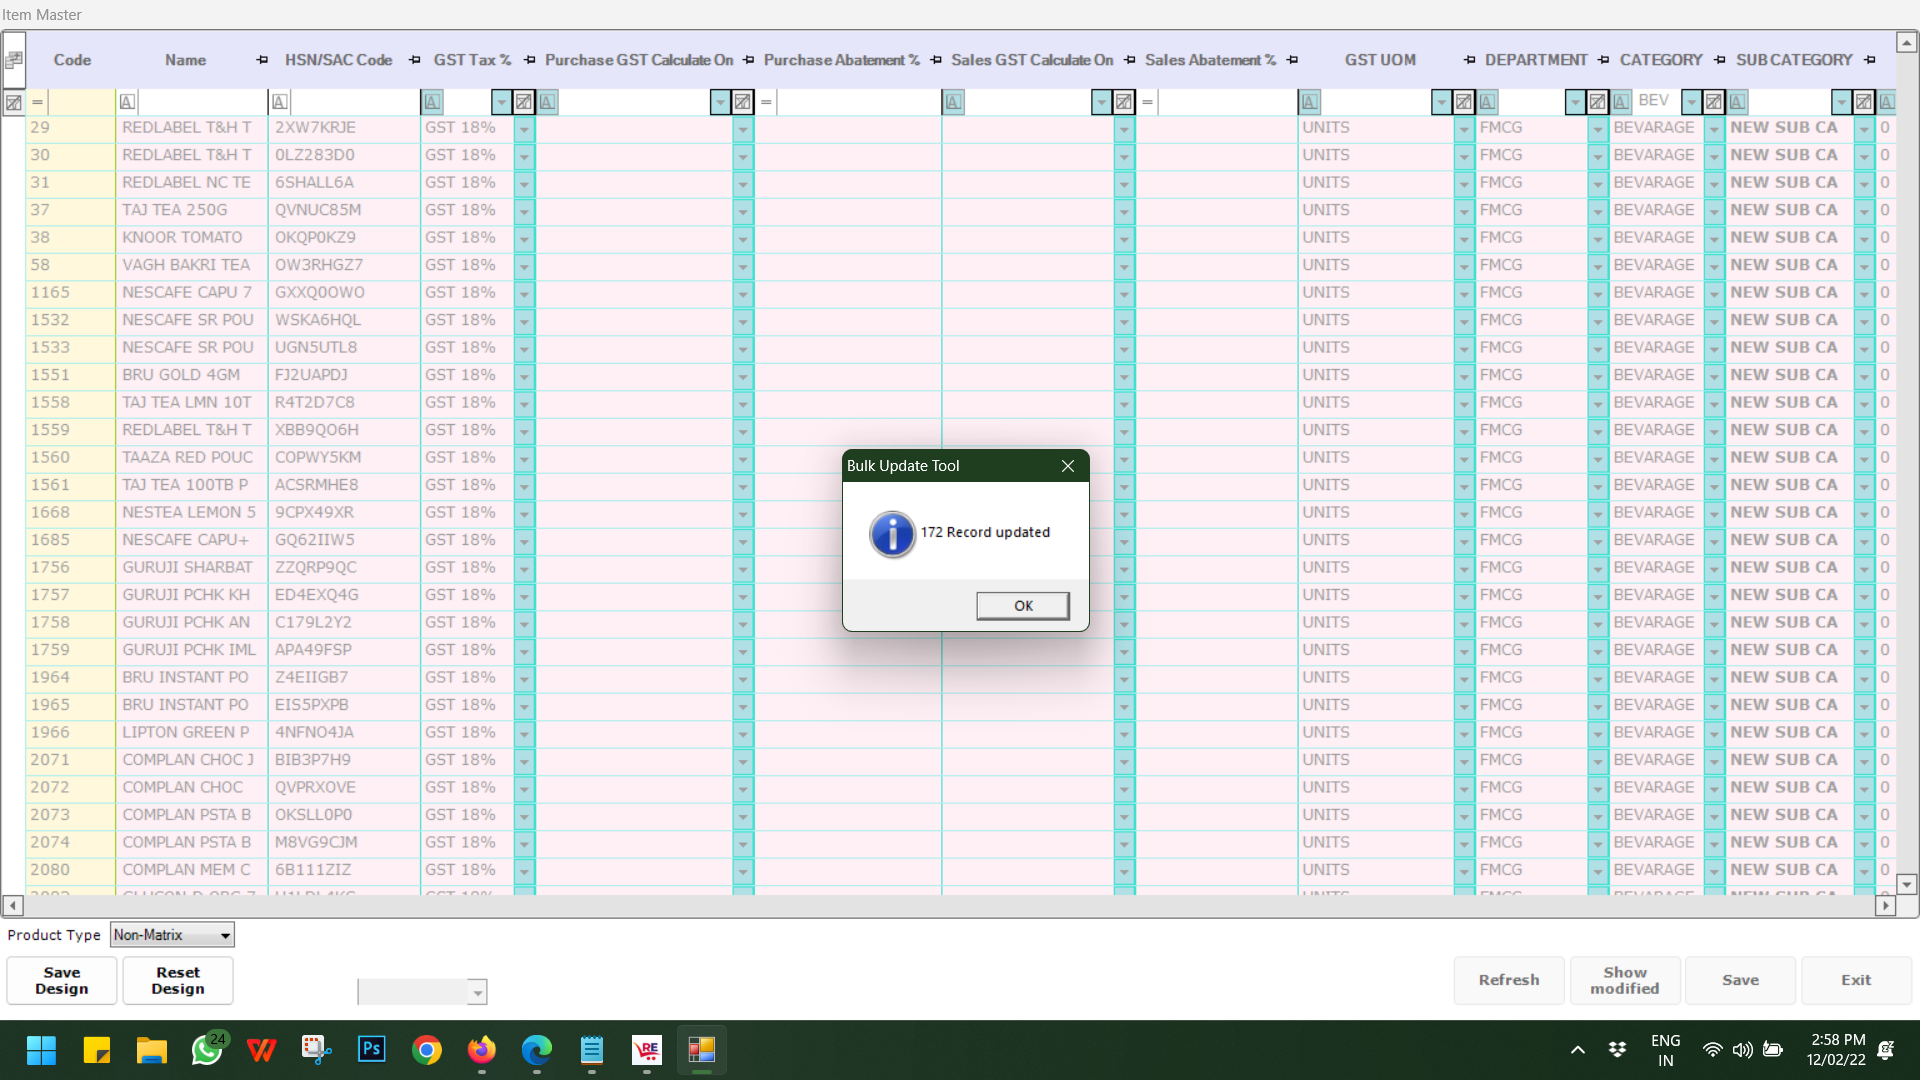Clear the CATEGORY column filter
This screenshot has height=1080, width=1920.
pos(1714,102)
